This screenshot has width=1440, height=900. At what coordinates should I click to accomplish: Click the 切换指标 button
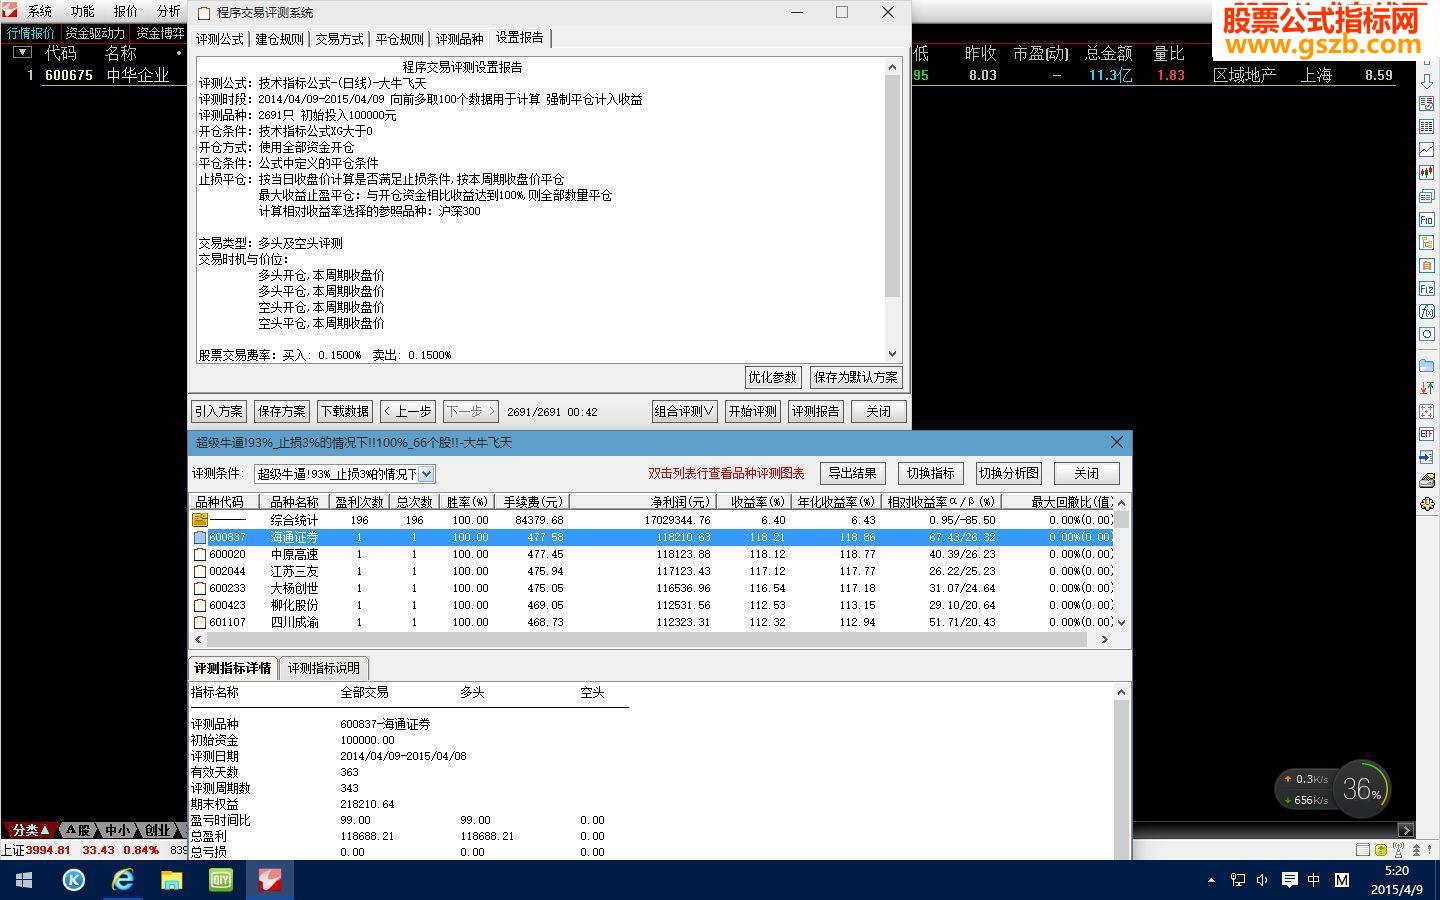click(930, 473)
